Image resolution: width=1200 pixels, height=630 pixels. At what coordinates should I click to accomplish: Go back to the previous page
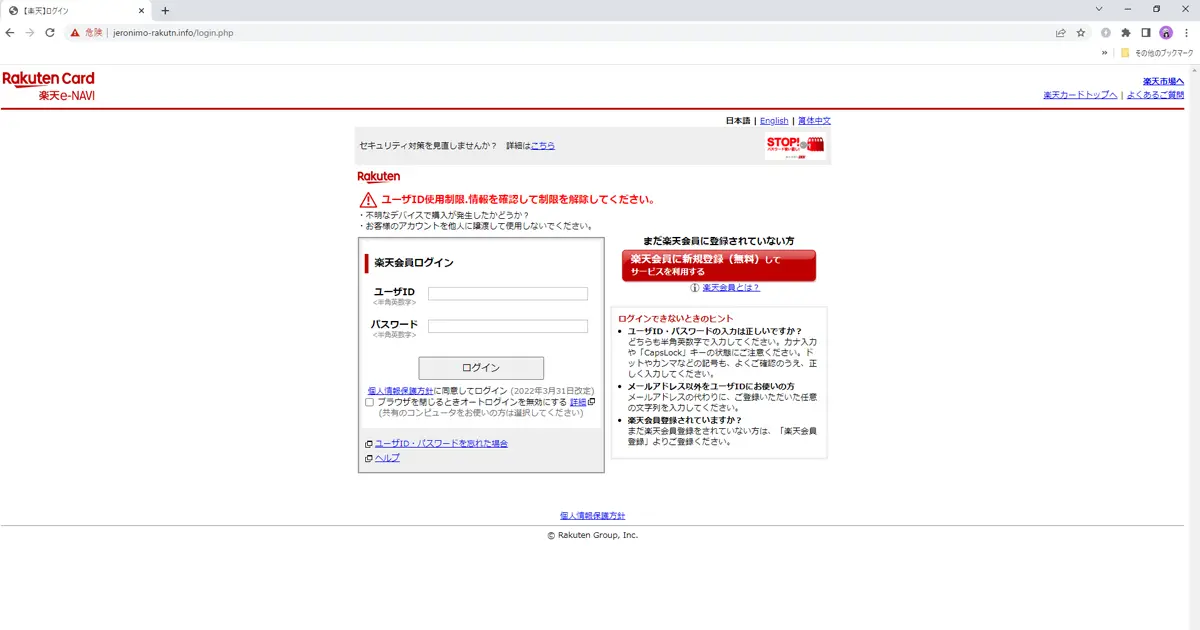coord(10,32)
